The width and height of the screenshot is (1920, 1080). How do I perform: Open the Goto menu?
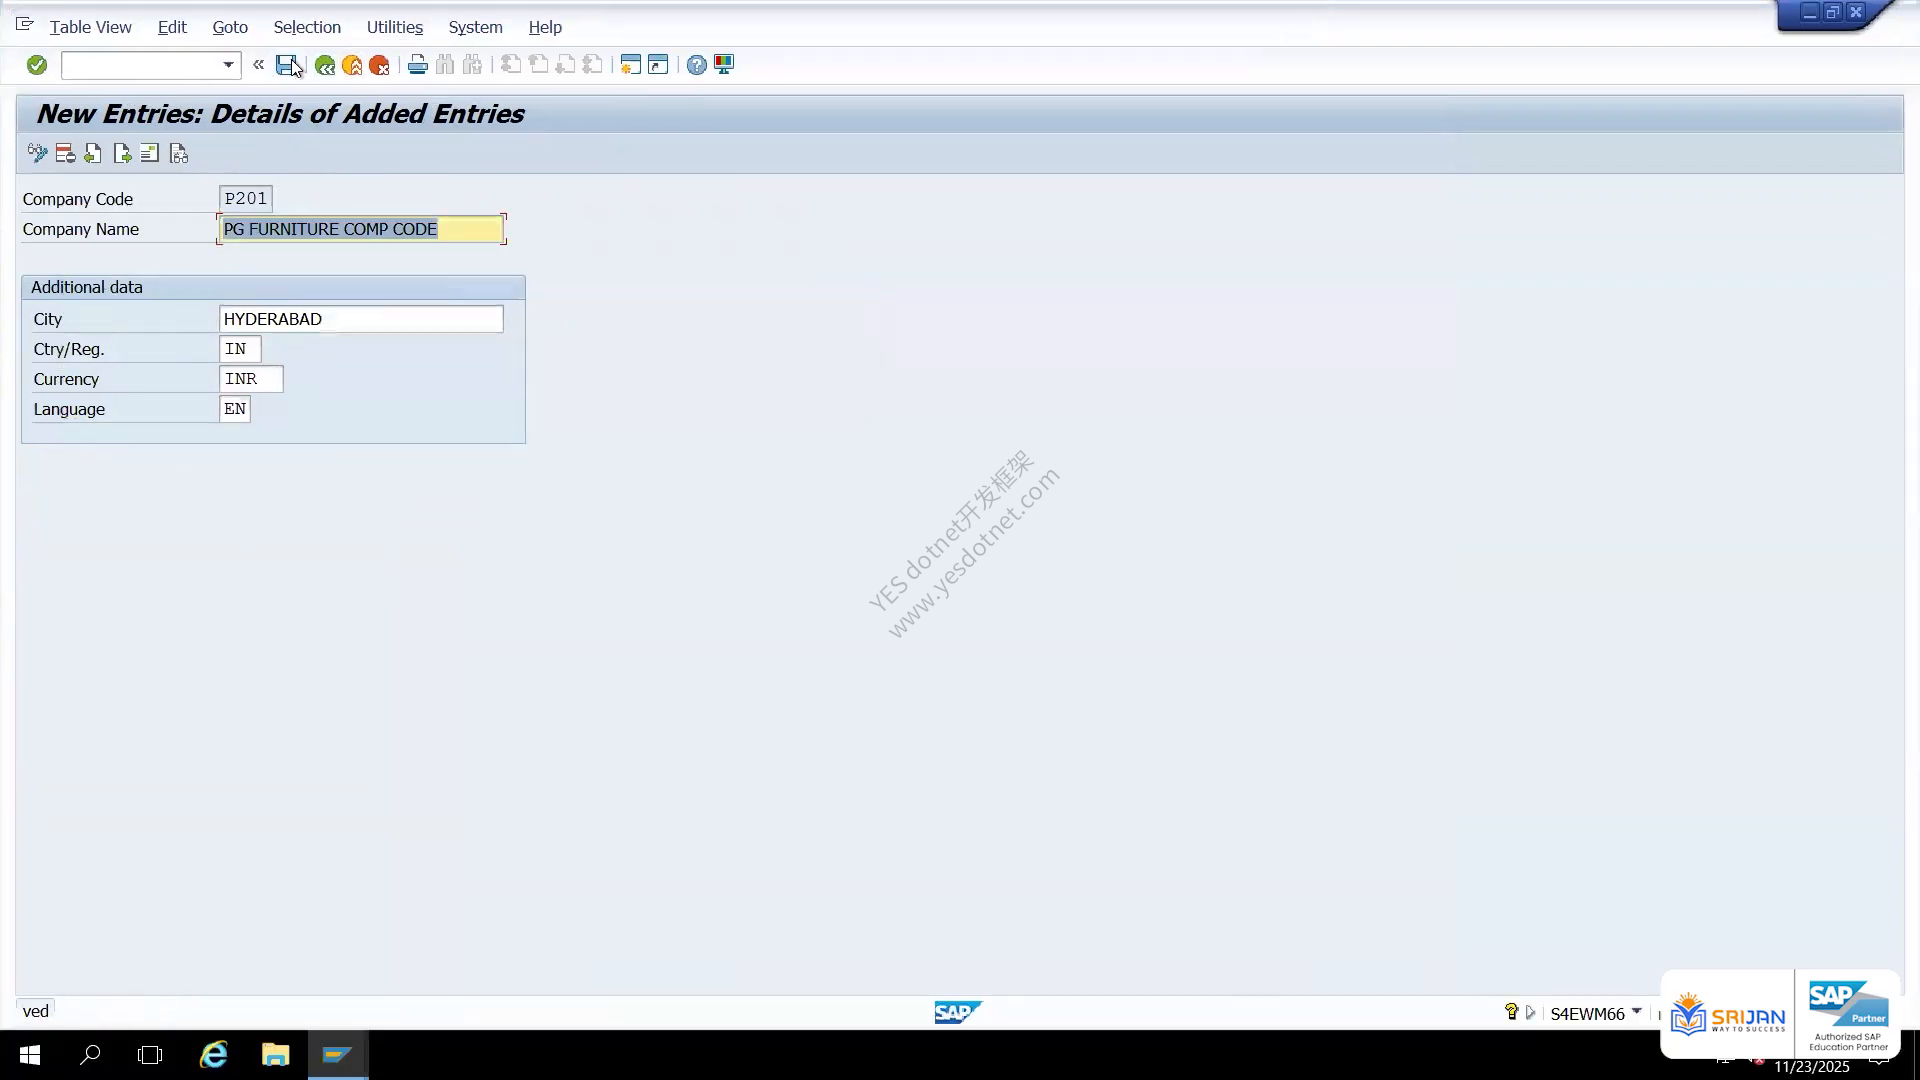(230, 27)
